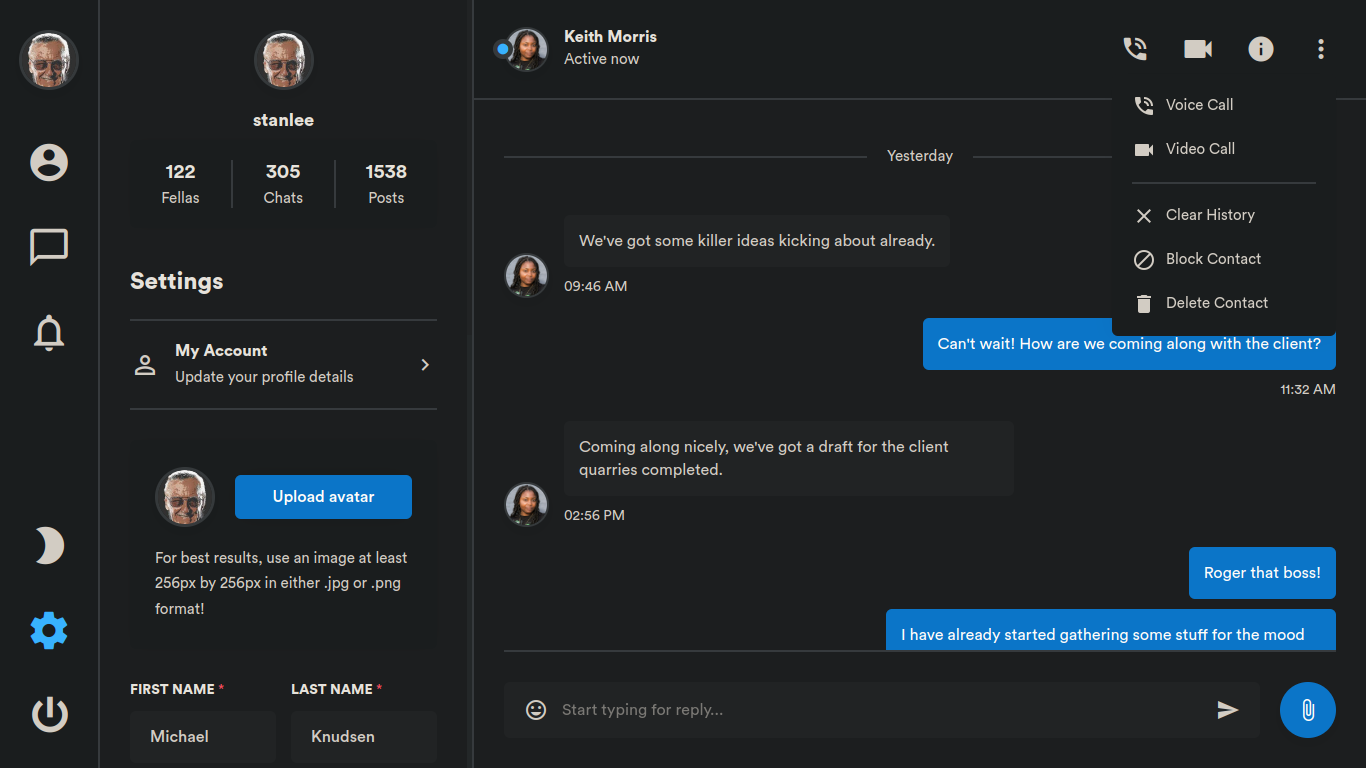Click the Upload avatar button
The width and height of the screenshot is (1366, 768).
coord(323,497)
